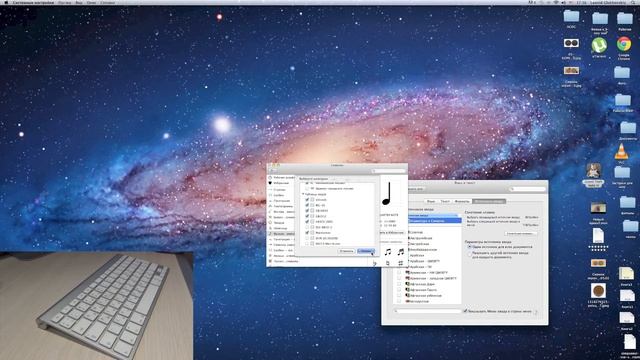This screenshot has width=640, height=360.
Task: Tick the checkbox for Афганская Пашто input source
Action: [399, 290]
